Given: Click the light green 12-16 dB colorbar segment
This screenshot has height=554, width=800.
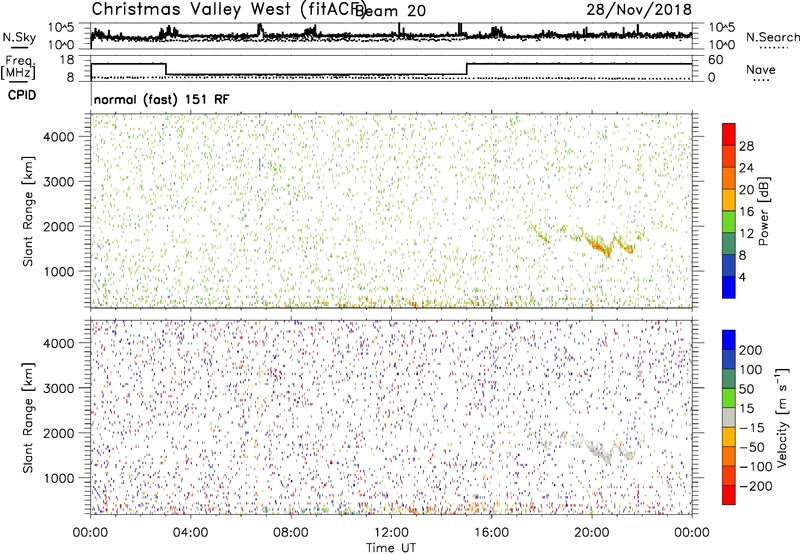Looking at the screenshot, I should (x=729, y=222).
